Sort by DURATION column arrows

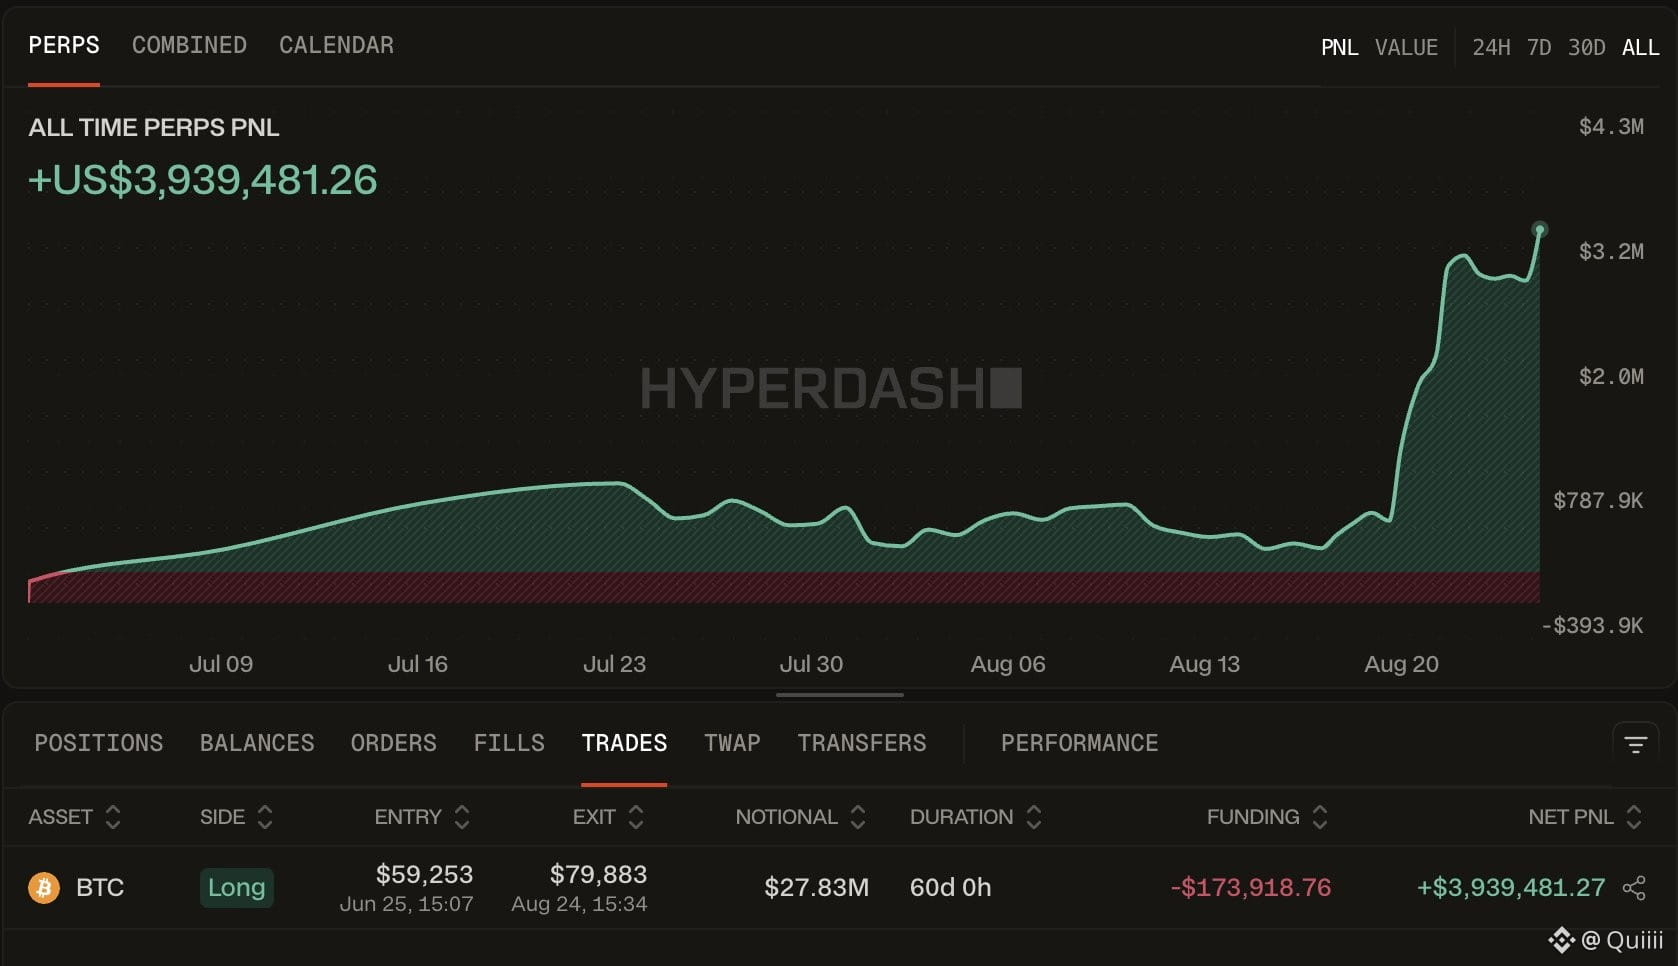tap(1034, 817)
